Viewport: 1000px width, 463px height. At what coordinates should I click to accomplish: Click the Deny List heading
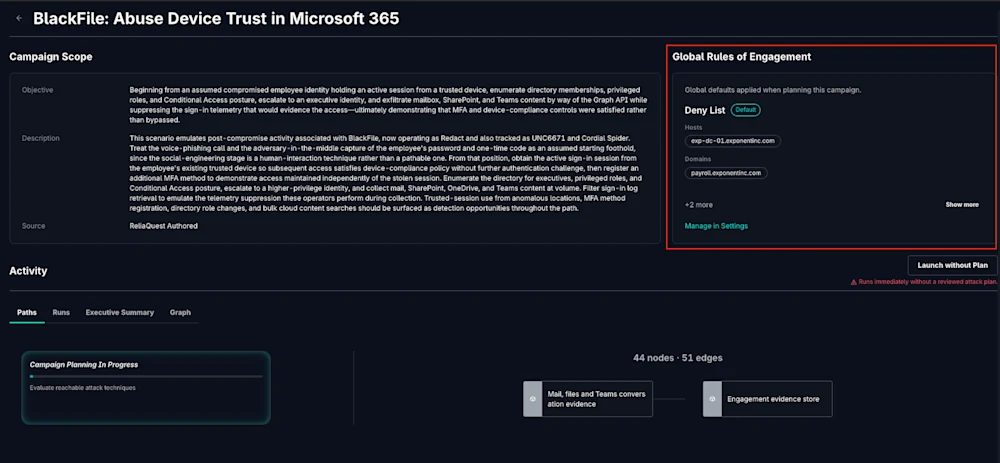tap(705, 110)
